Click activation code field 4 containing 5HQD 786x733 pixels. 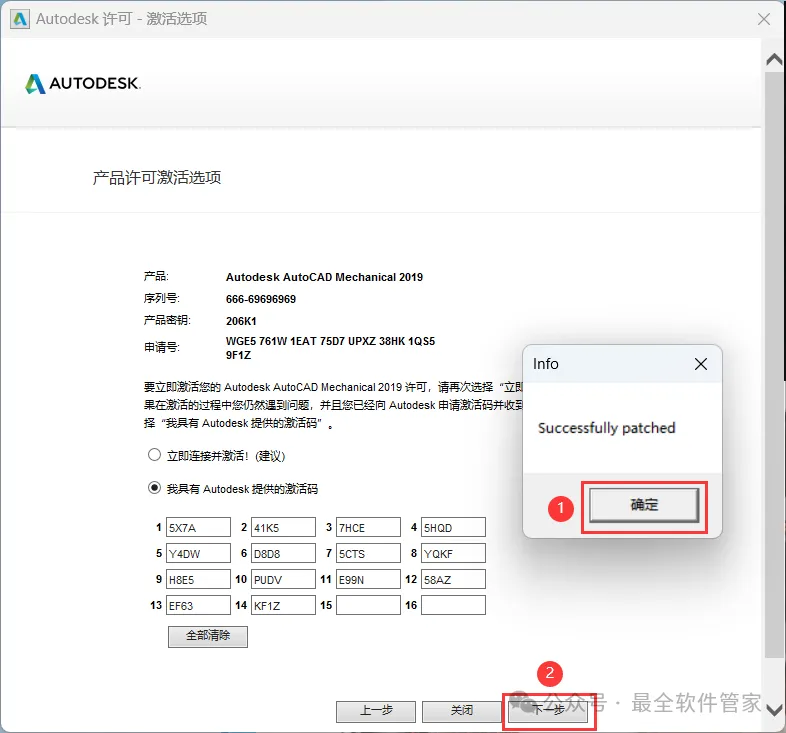click(453, 527)
